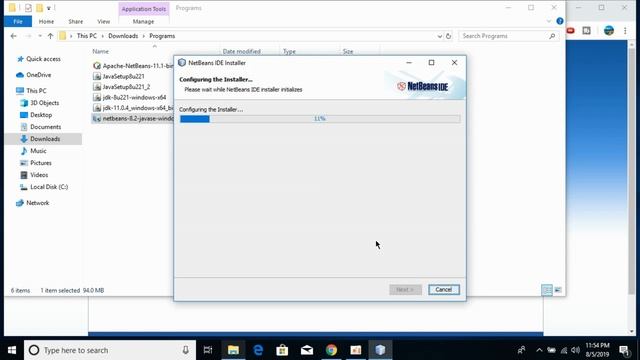This screenshot has width=640, height=360.
Task: Open the Share ribbon tab
Action: pos(76,22)
